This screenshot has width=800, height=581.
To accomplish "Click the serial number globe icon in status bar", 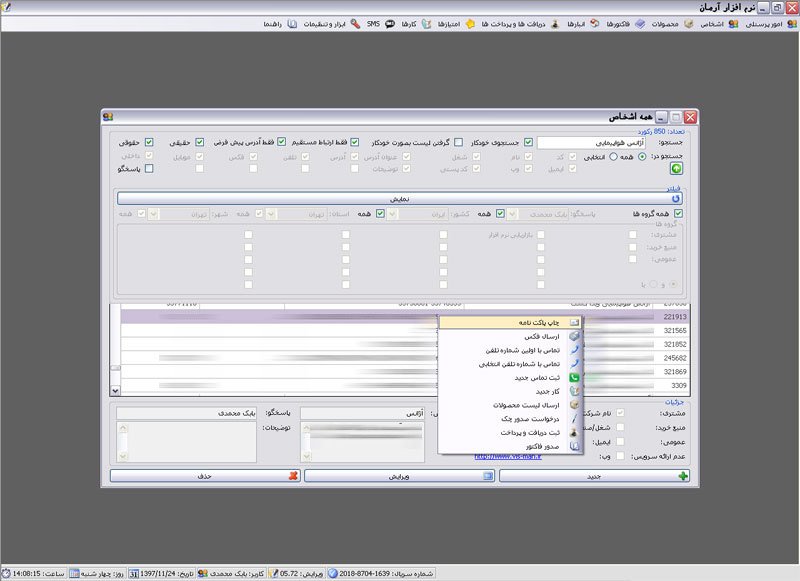I will 333,574.
